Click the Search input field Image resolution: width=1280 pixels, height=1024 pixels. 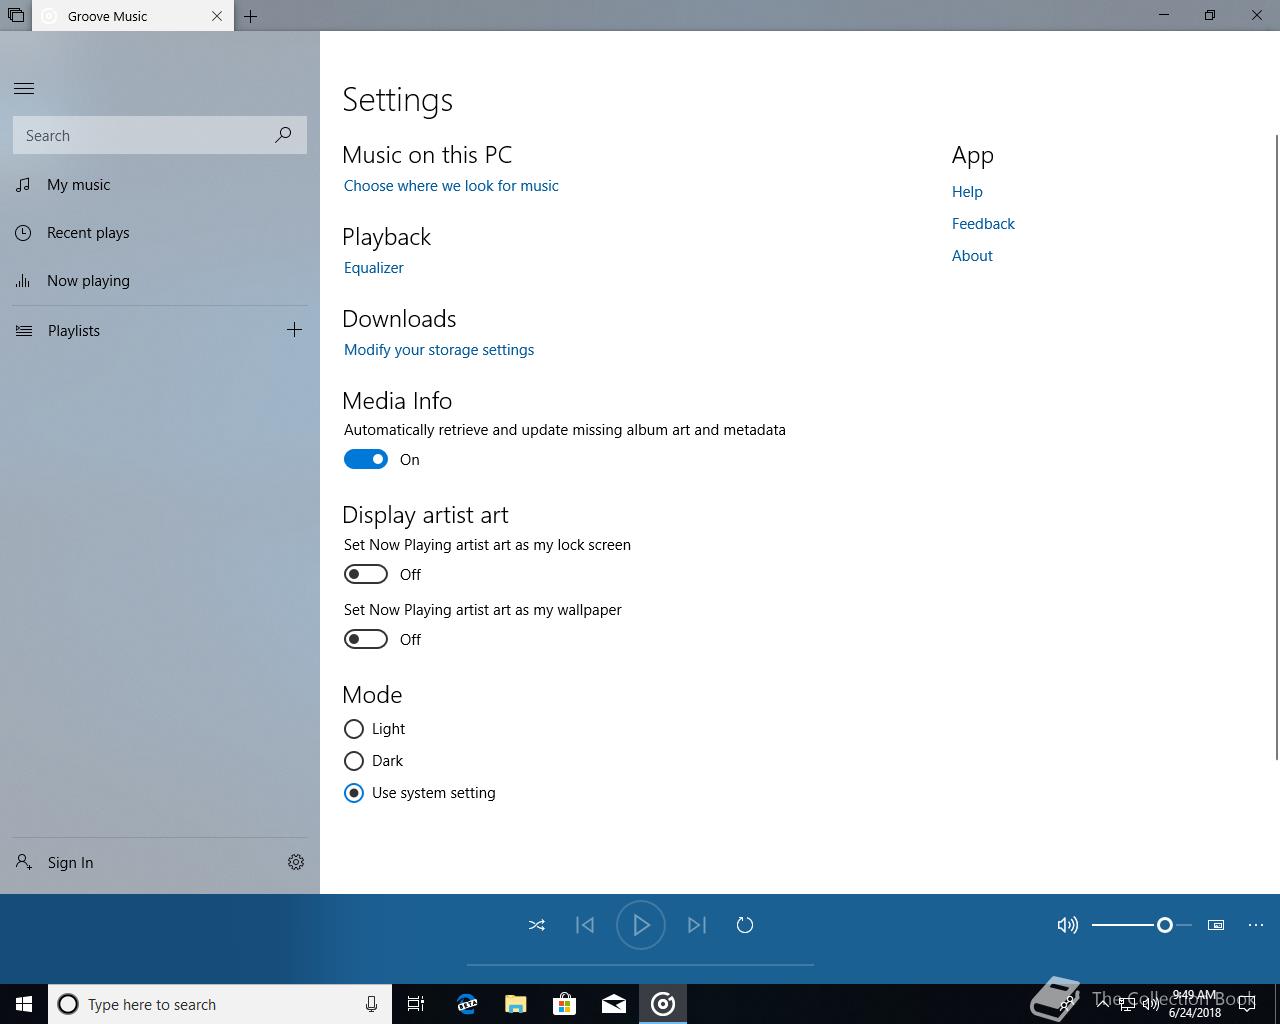(x=160, y=135)
